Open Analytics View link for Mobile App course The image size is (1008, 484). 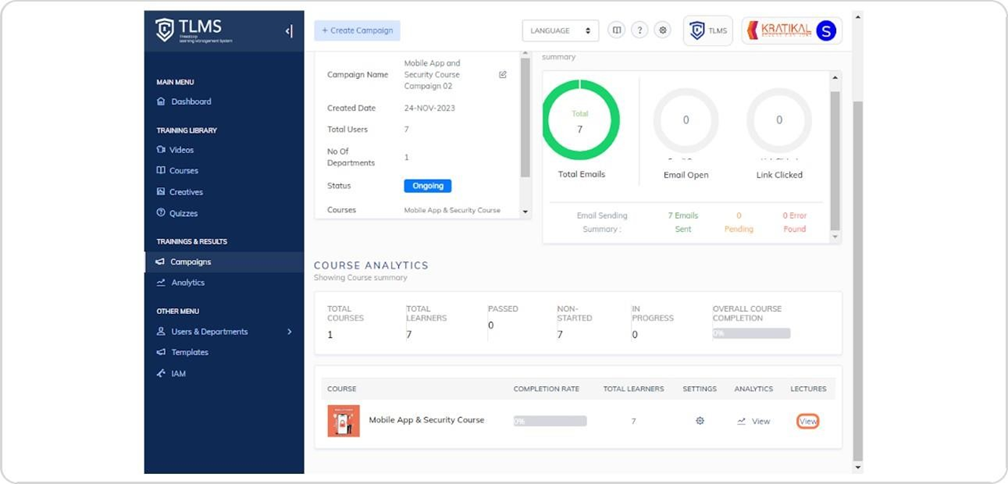(x=760, y=422)
